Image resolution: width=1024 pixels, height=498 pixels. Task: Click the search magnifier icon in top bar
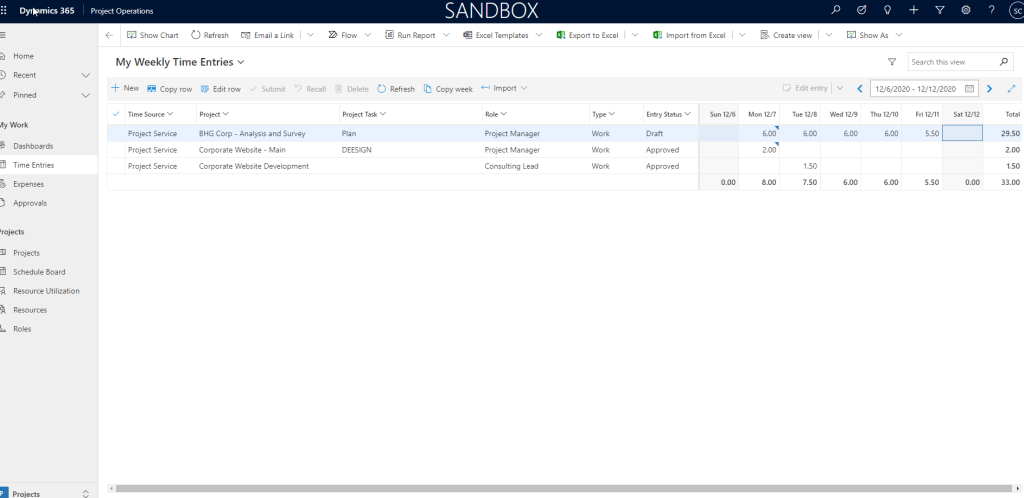(837, 10)
